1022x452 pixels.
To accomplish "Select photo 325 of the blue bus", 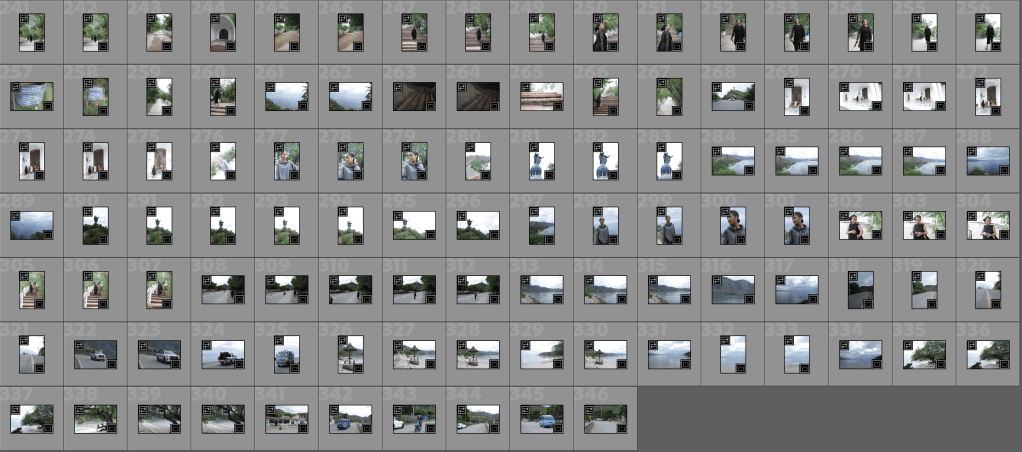I will [287, 354].
